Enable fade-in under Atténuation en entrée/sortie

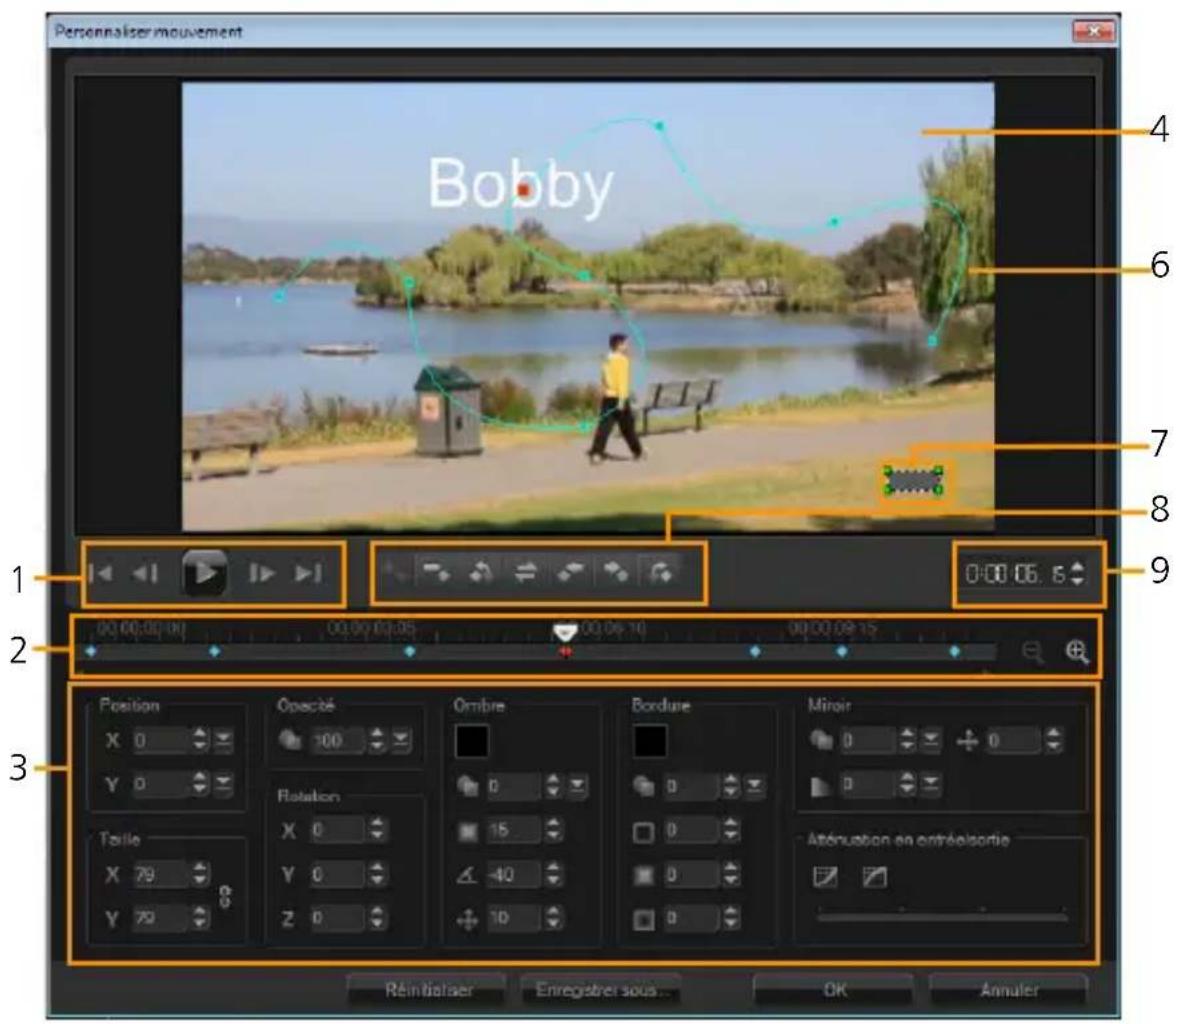(825, 878)
